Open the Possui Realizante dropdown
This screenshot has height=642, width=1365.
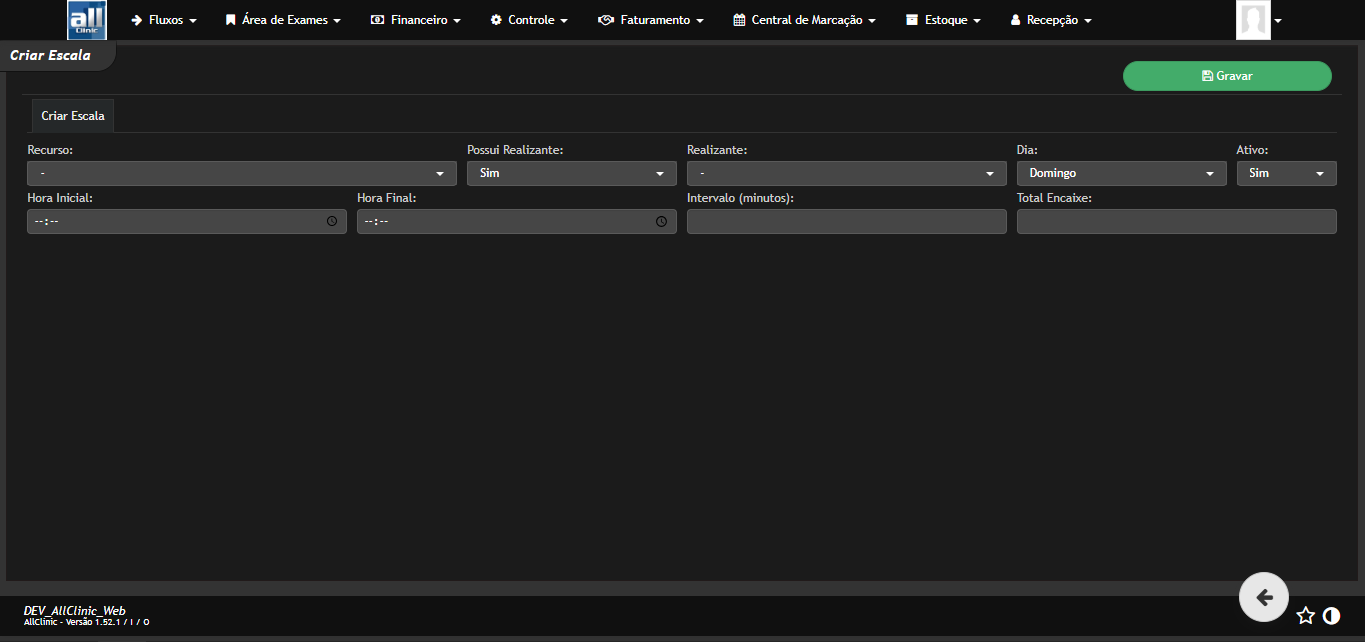point(572,174)
